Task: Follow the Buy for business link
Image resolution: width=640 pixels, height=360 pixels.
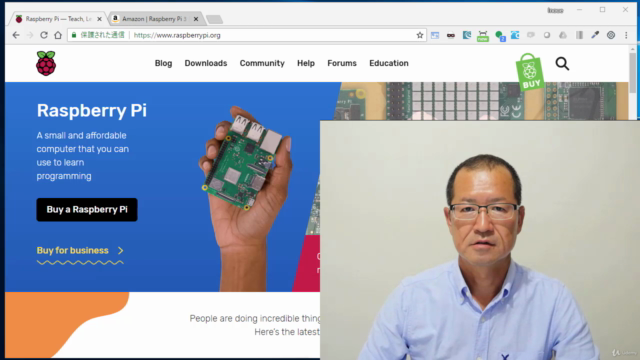Action: pos(73,251)
